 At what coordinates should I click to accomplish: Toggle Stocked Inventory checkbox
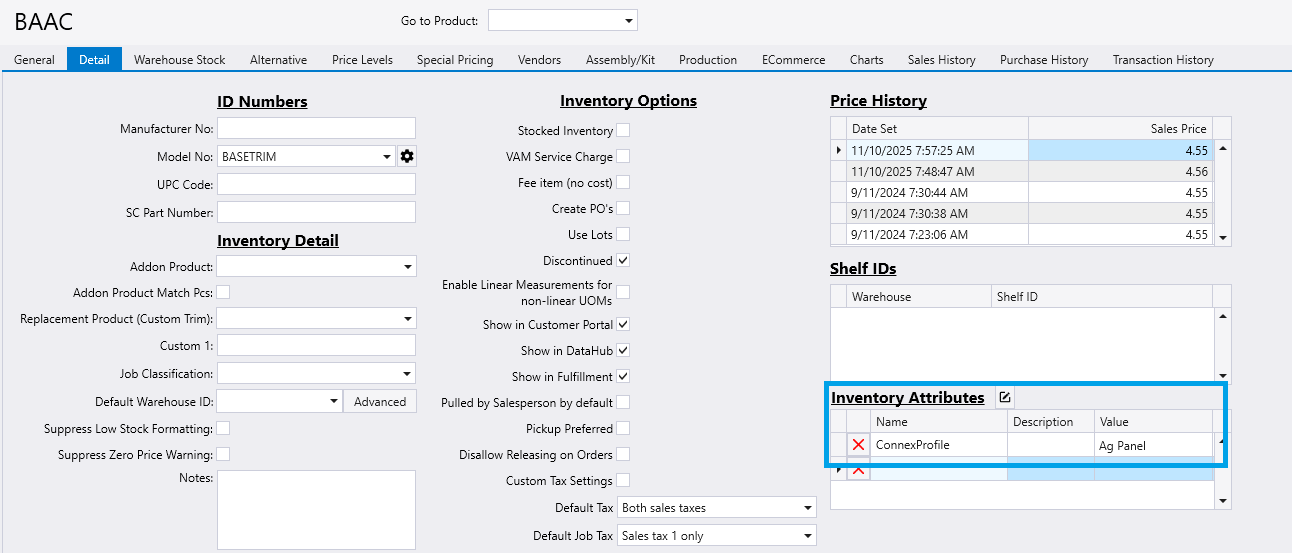623,130
